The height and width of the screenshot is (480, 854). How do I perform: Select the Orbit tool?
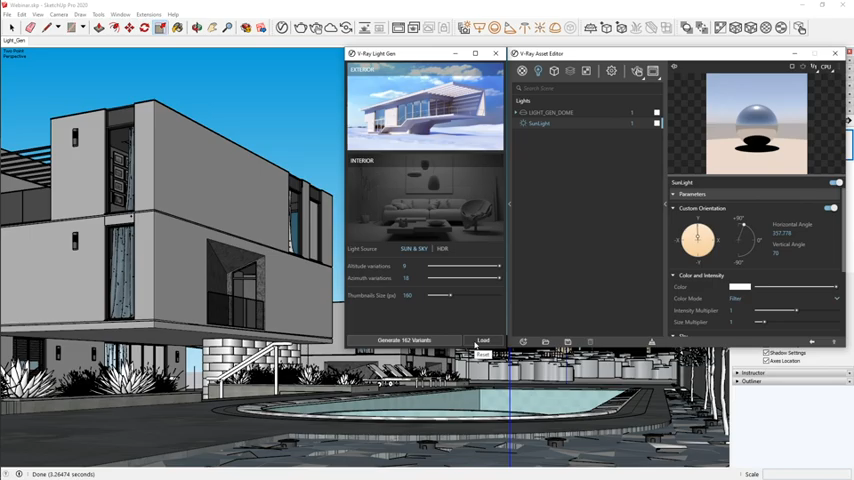[197, 27]
